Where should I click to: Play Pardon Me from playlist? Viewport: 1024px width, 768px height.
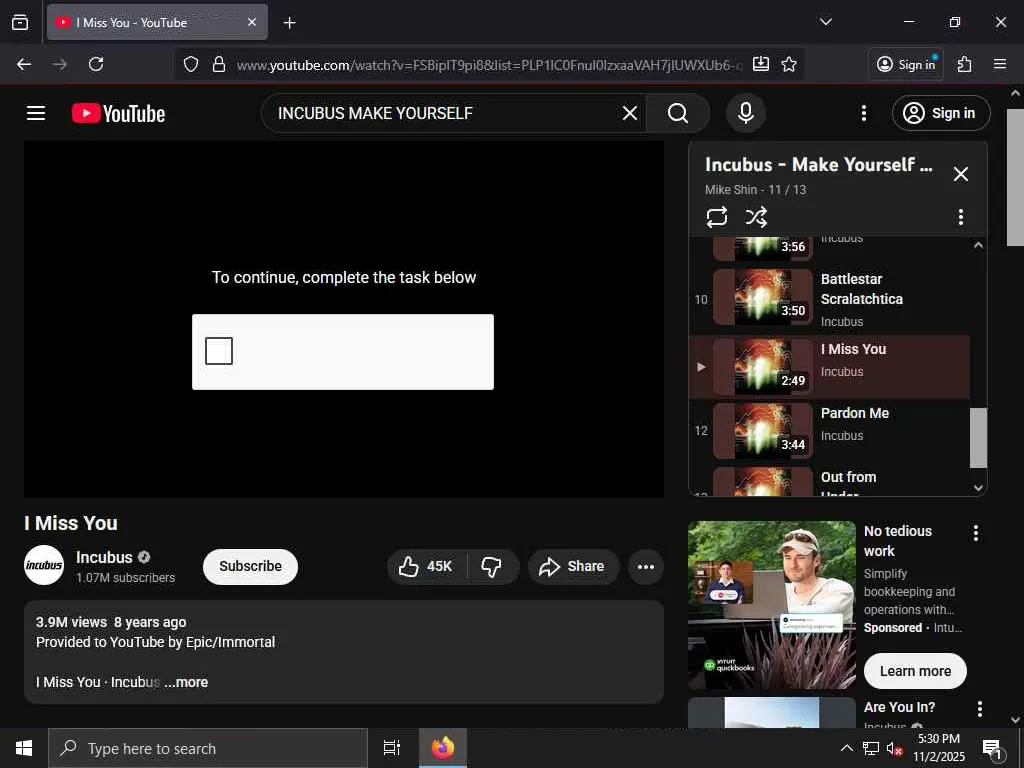829,430
